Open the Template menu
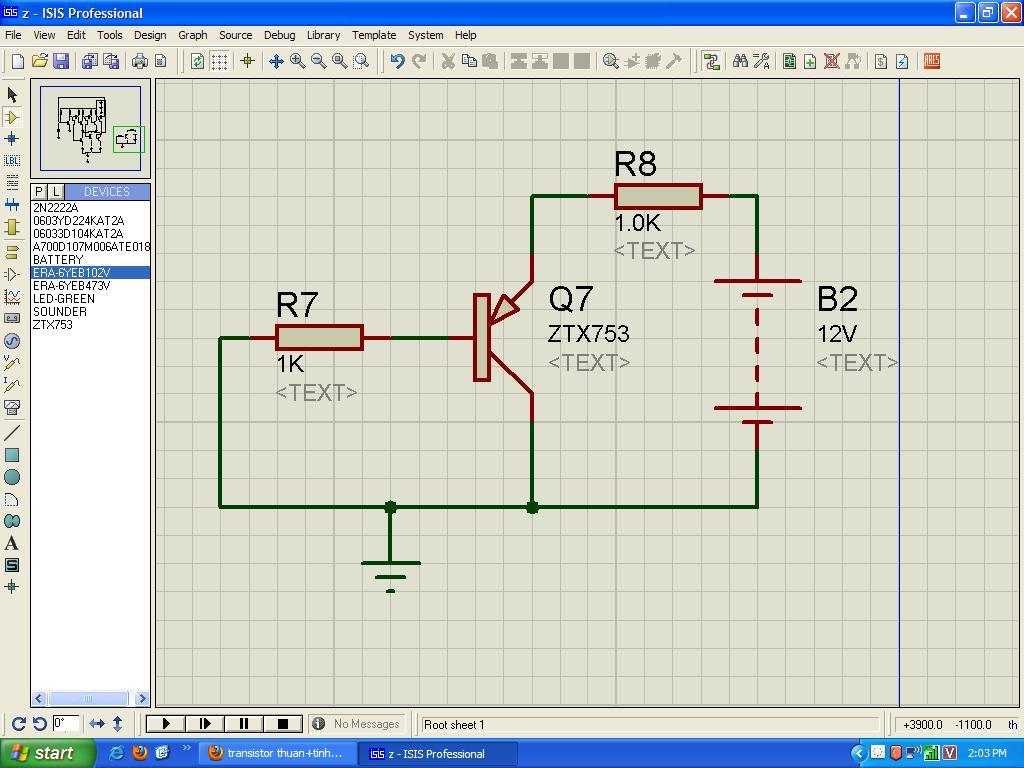This screenshot has width=1024, height=768. (374, 35)
